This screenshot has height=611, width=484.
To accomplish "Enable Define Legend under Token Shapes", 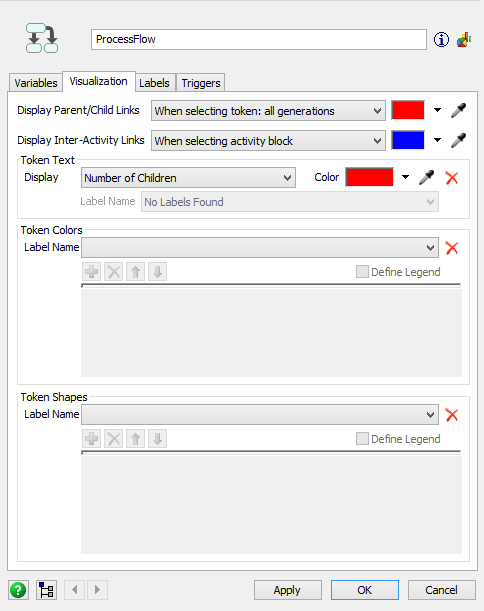I will pos(362,439).
